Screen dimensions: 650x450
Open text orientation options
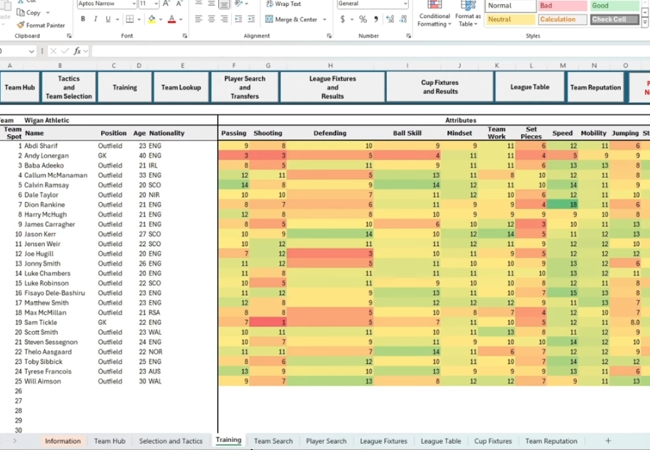238,4
